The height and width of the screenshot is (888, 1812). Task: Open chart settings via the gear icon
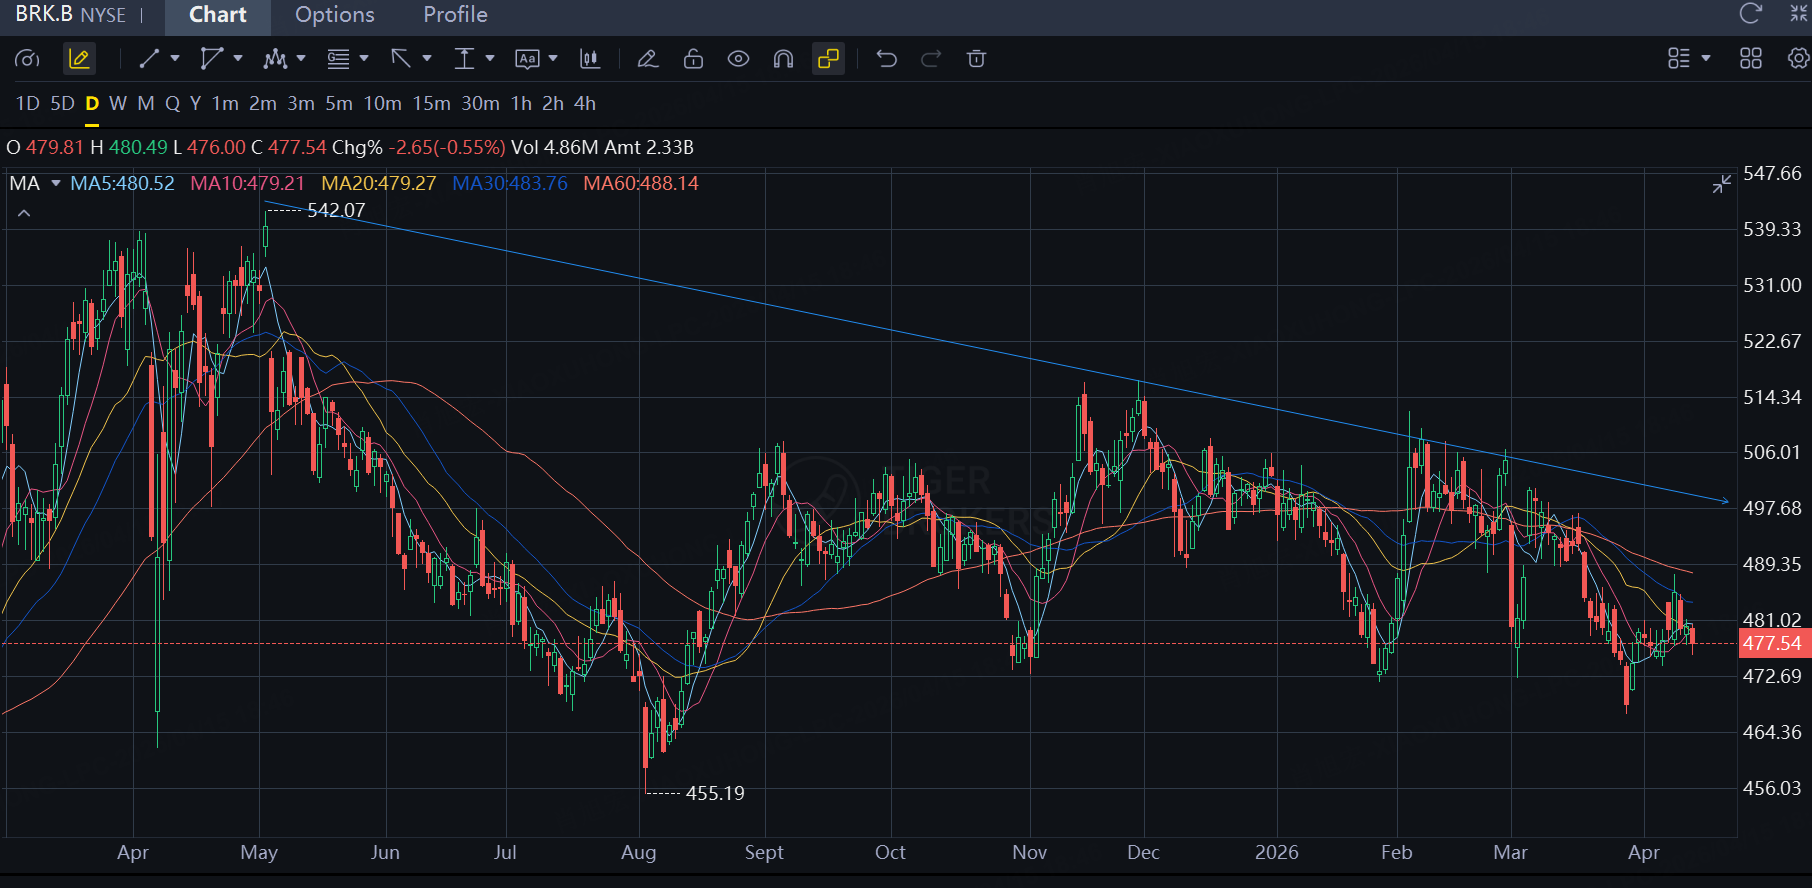(1798, 59)
